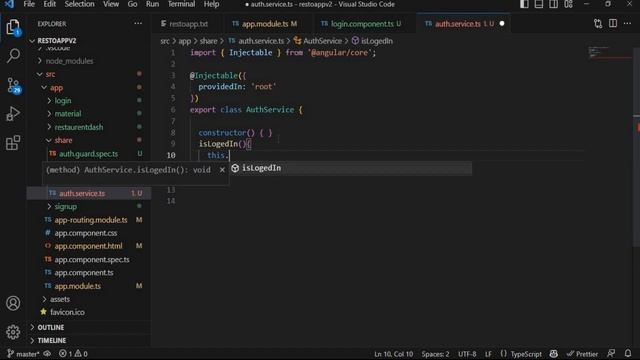Click the UTF-8 encoding selector
The height and width of the screenshot is (360, 640).
click(467, 354)
